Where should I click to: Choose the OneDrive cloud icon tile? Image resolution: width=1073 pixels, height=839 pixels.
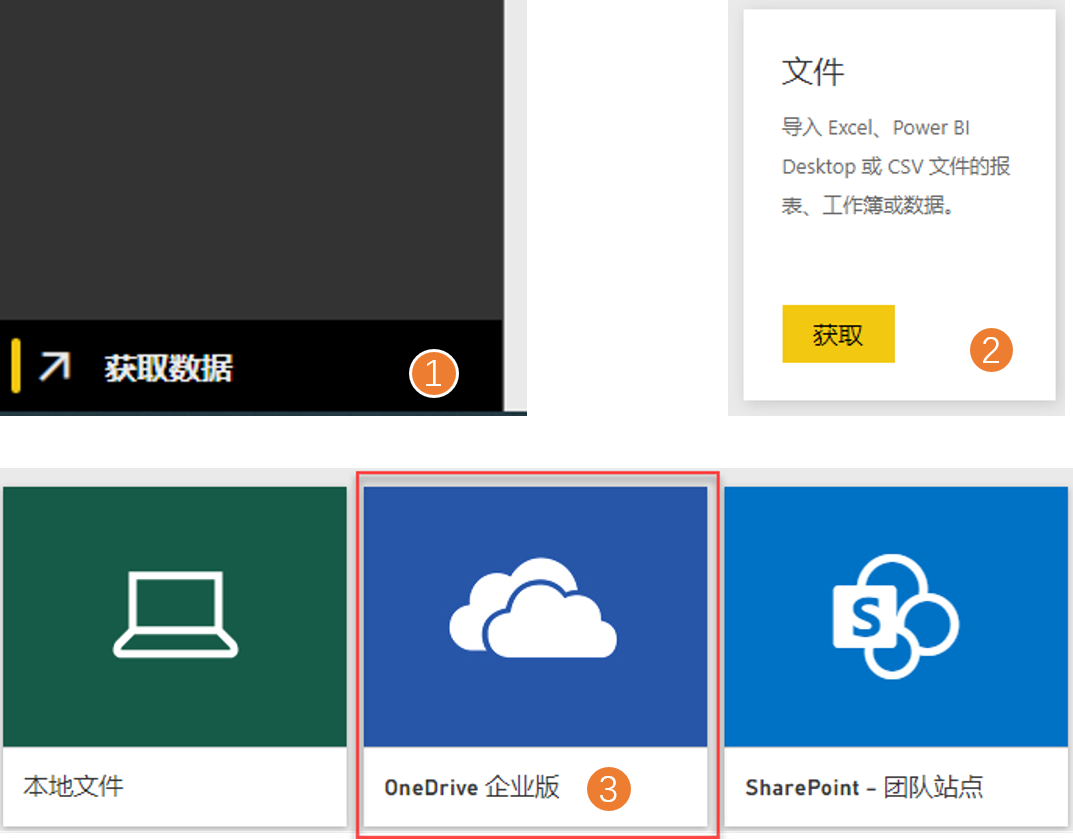(x=535, y=617)
